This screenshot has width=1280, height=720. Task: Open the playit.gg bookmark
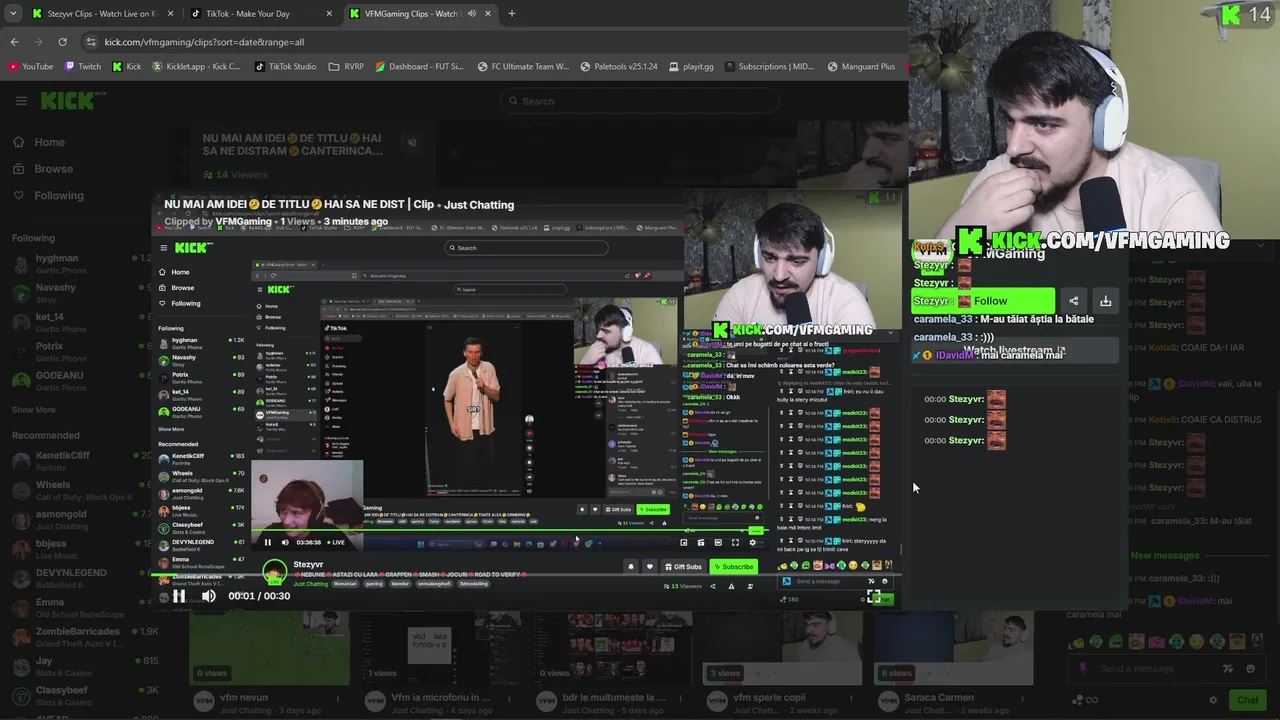point(690,67)
